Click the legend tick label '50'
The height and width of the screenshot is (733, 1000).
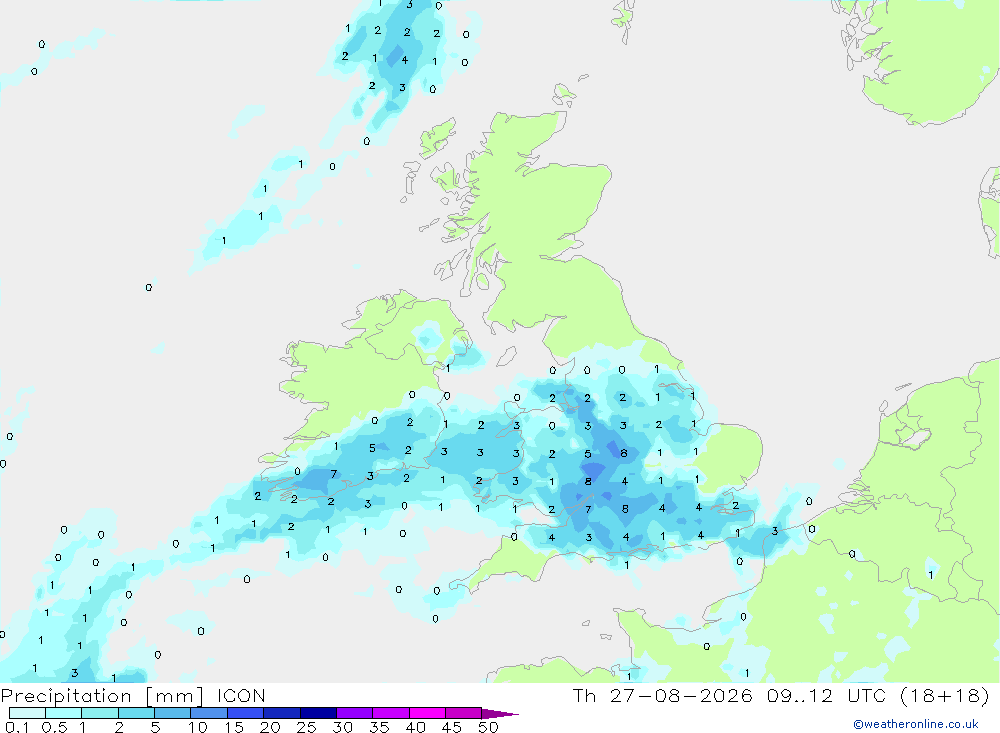(x=488, y=727)
